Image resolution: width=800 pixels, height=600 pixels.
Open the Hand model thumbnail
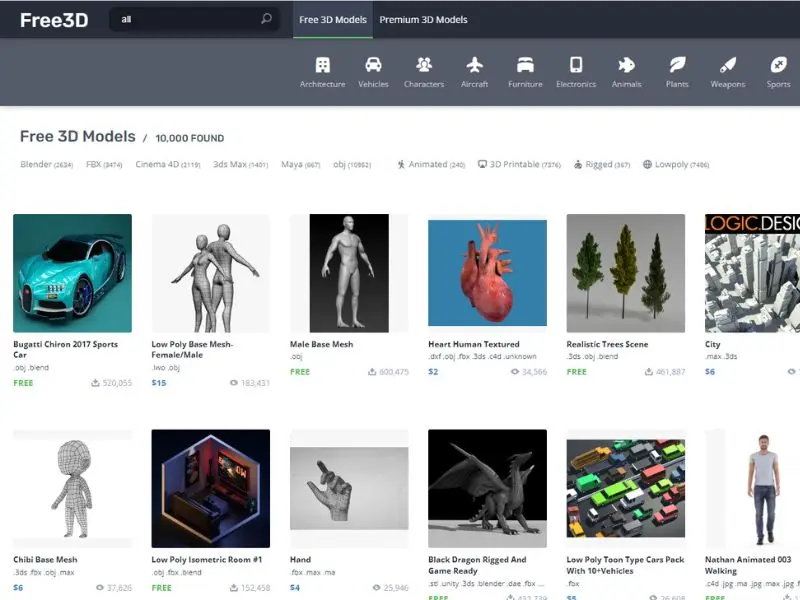349,489
